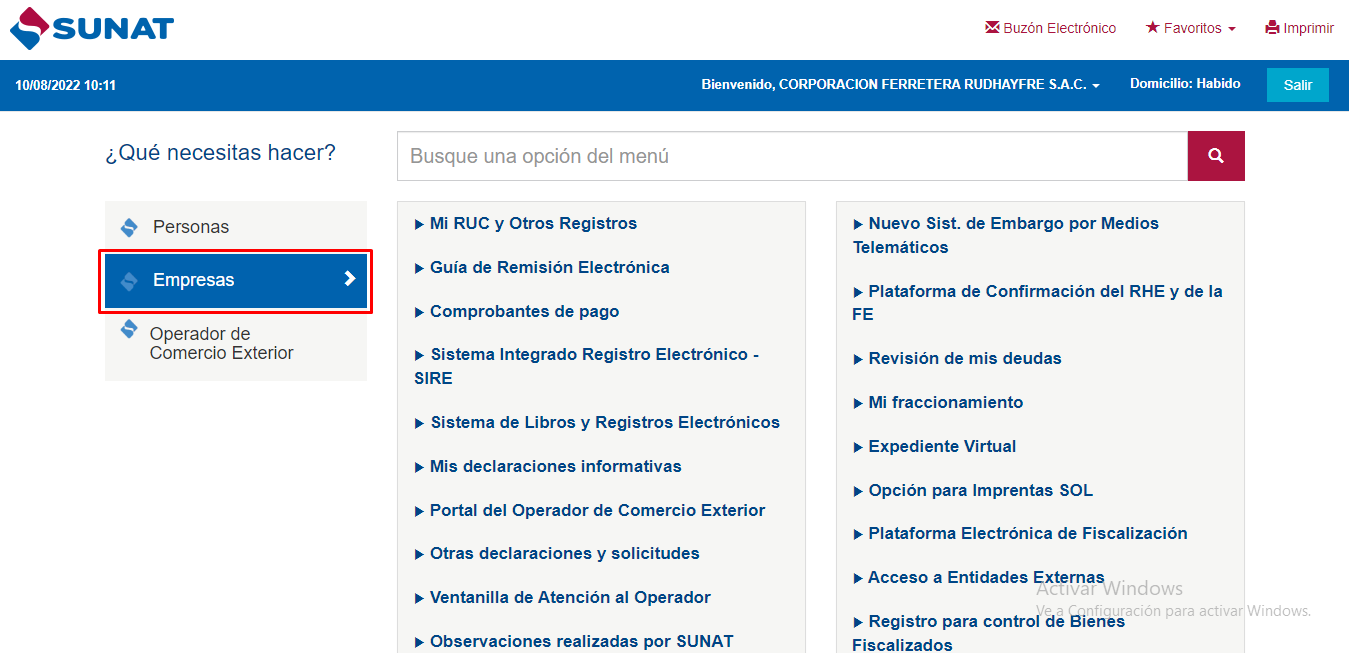Click the Salir button
1349x653 pixels.
click(1298, 85)
